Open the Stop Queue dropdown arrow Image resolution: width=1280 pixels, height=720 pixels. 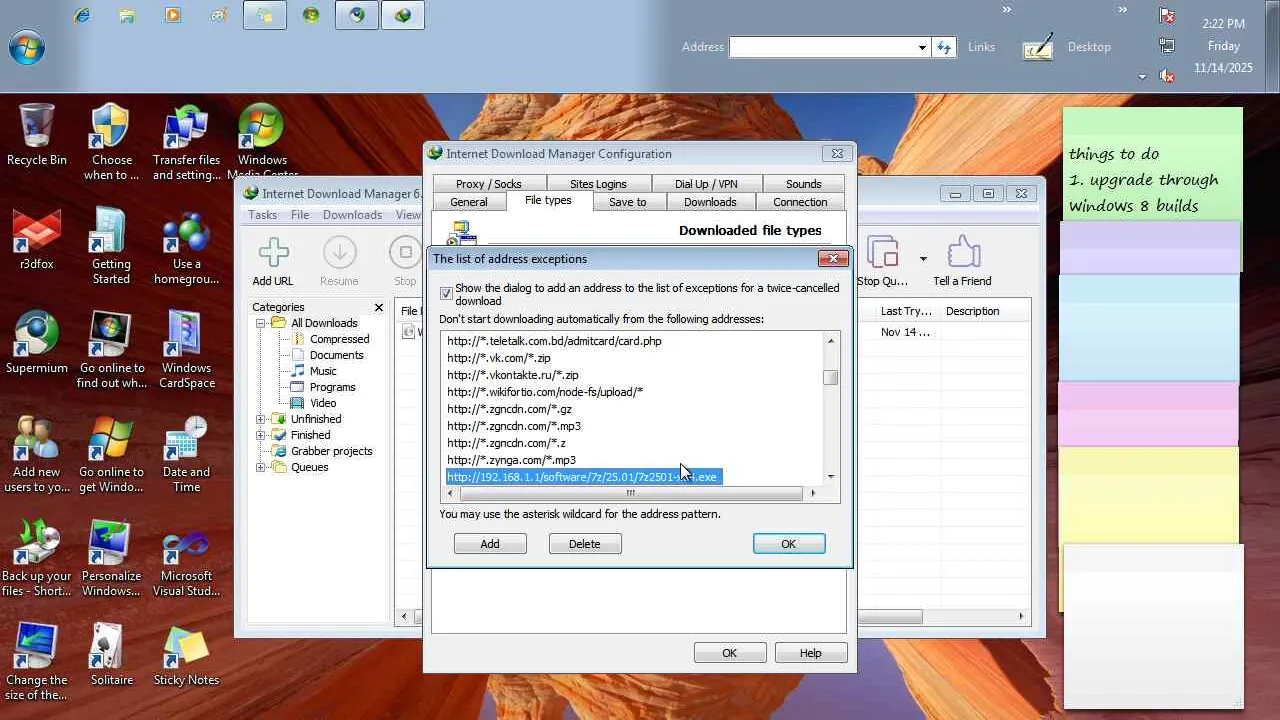pos(923,259)
